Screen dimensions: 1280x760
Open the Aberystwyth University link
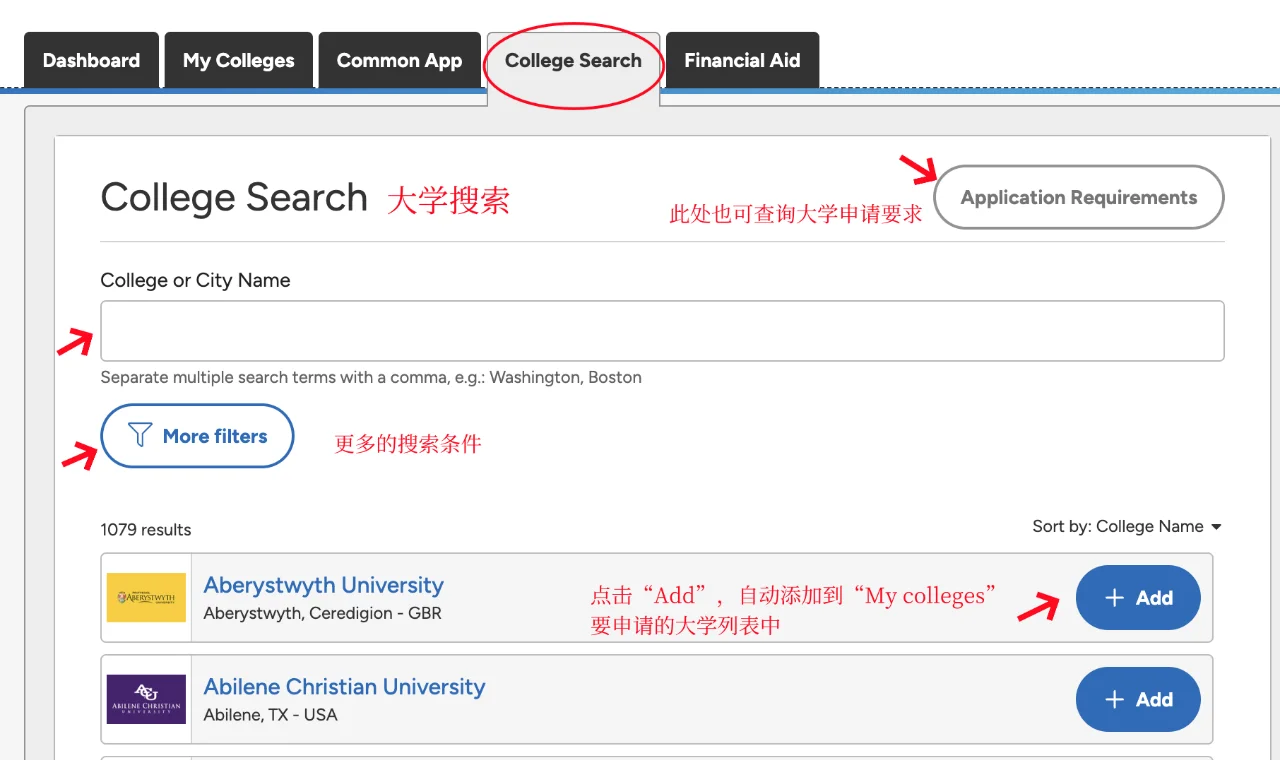coord(323,585)
